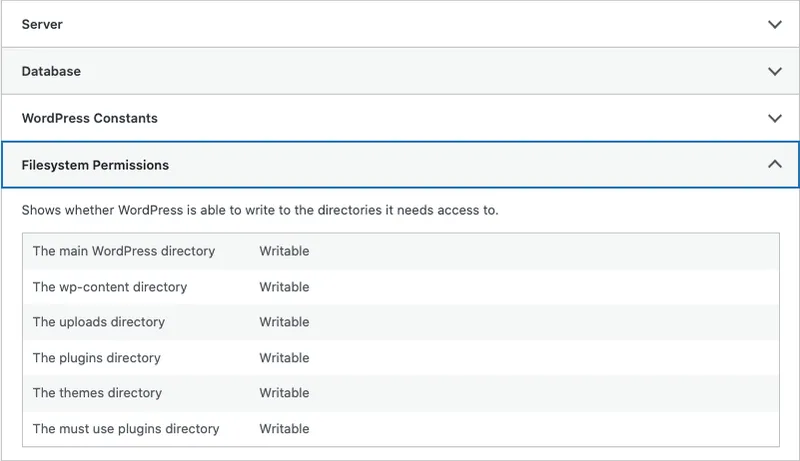Click the WordPress Constants heading
This screenshot has width=800, height=461.
[x=89, y=118]
